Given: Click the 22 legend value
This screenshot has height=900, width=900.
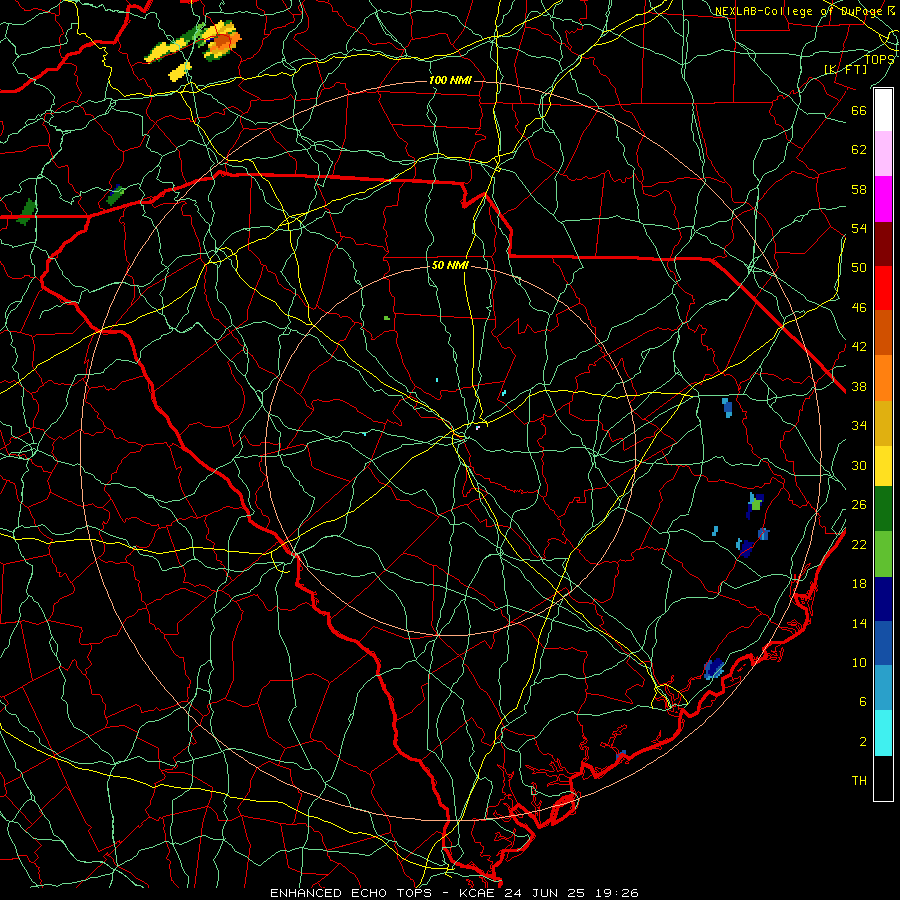Looking at the screenshot, I should pyautogui.click(x=859, y=544).
